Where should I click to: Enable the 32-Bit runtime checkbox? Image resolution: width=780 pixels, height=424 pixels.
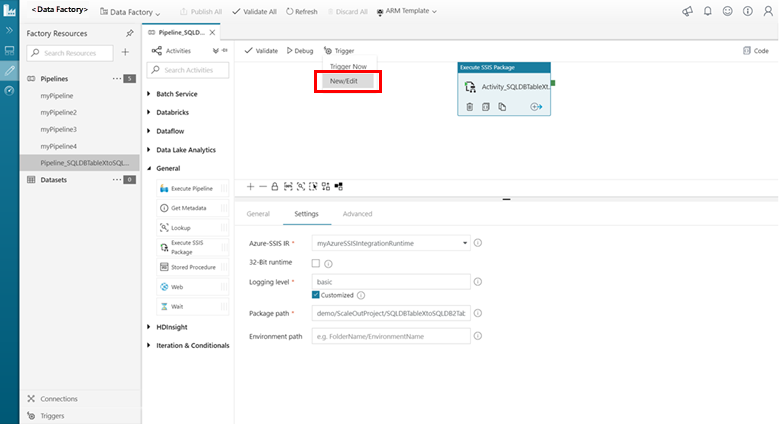[x=315, y=263]
